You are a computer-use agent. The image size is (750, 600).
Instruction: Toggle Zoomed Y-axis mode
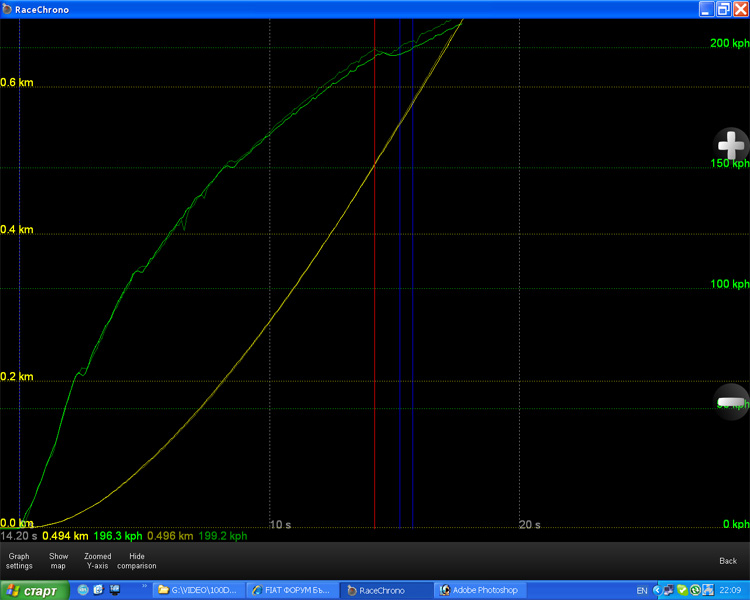pos(98,561)
